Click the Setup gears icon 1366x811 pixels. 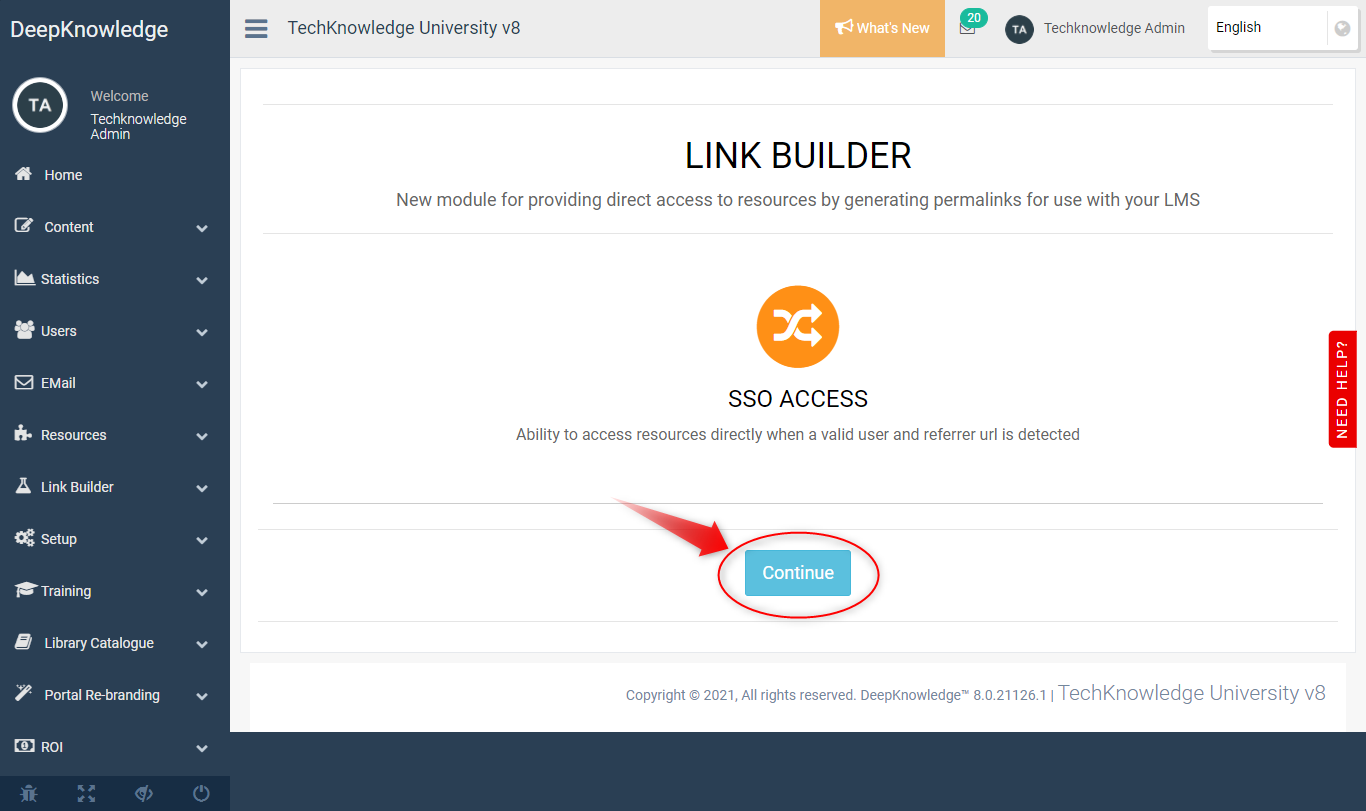[x=25, y=538]
